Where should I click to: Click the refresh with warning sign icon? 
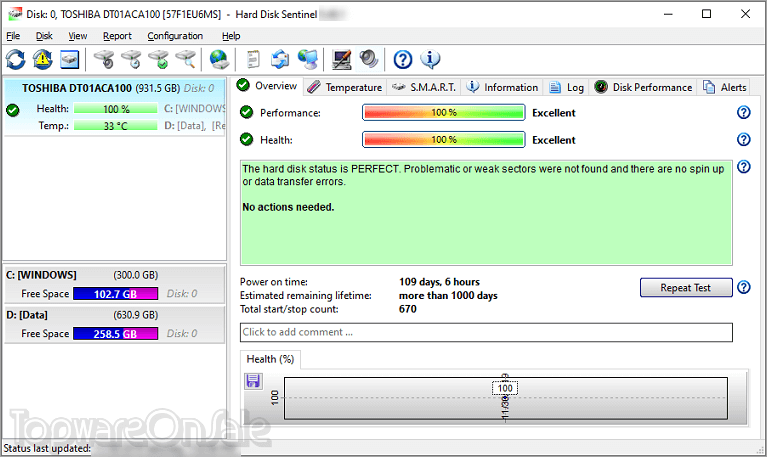[43, 60]
